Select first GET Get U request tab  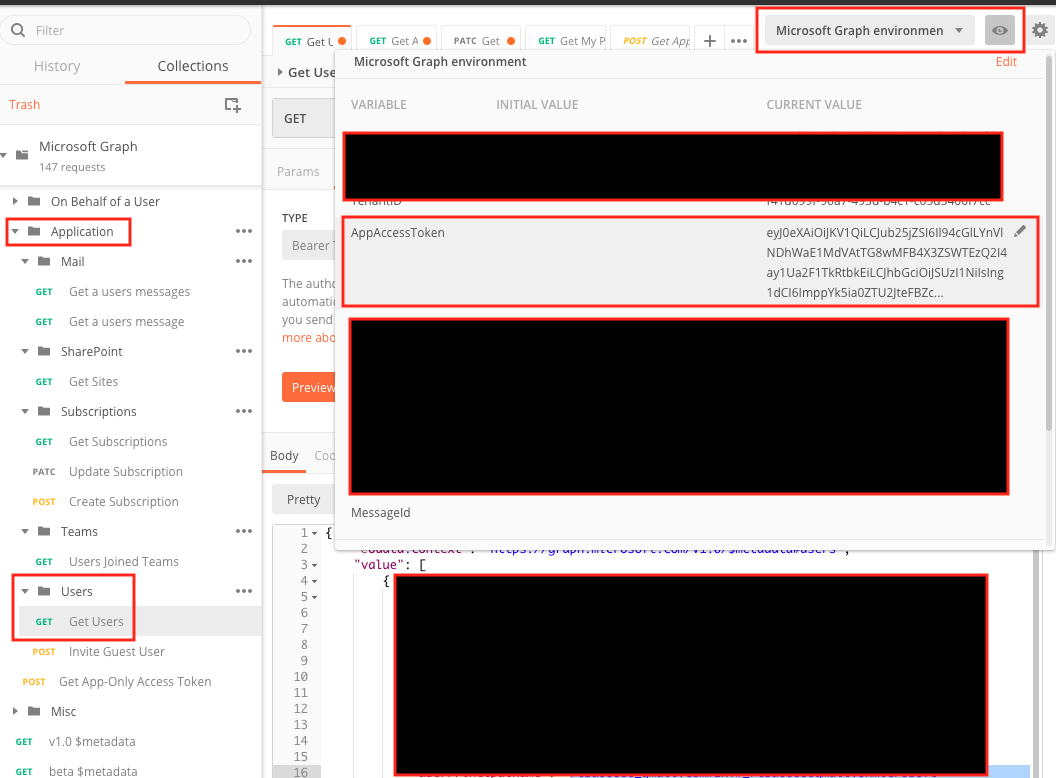tap(312, 41)
